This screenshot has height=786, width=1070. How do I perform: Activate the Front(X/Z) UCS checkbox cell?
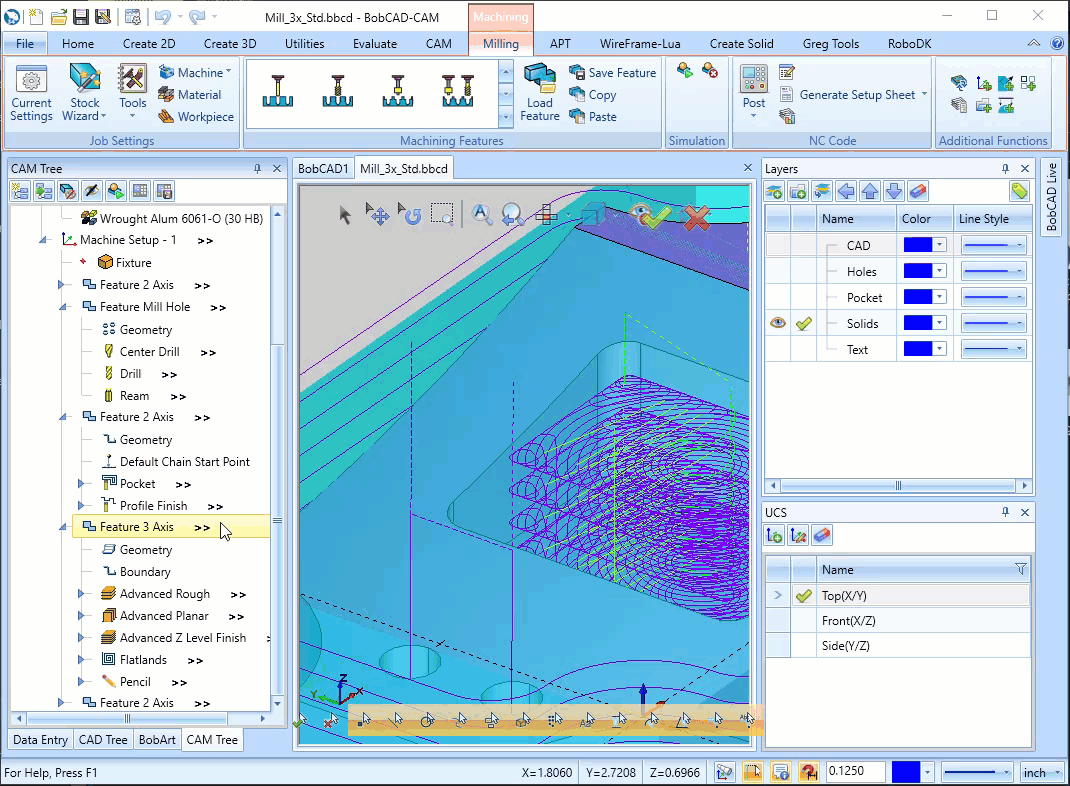pos(804,621)
